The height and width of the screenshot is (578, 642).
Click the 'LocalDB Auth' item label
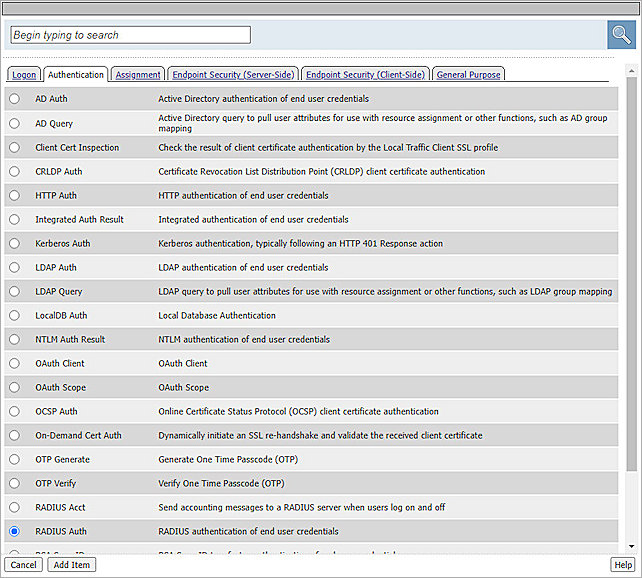point(61,315)
